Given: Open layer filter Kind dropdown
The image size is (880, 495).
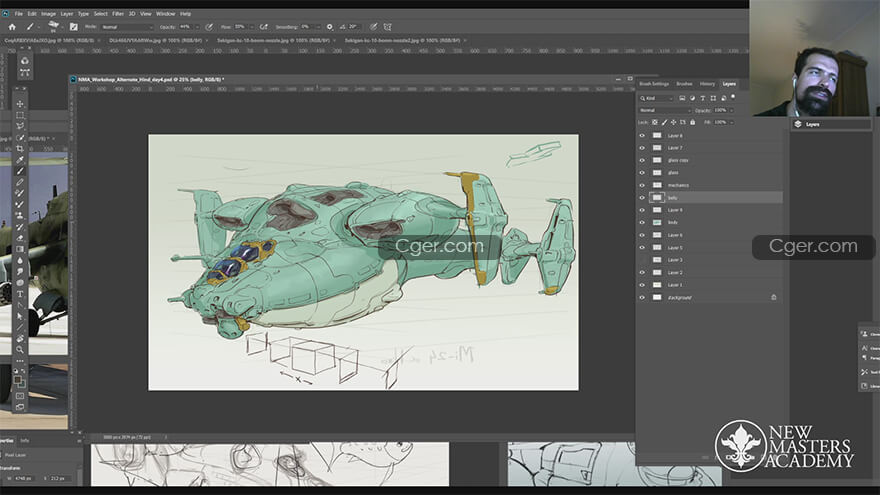Looking at the screenshot, I should (x=657, y=98).
